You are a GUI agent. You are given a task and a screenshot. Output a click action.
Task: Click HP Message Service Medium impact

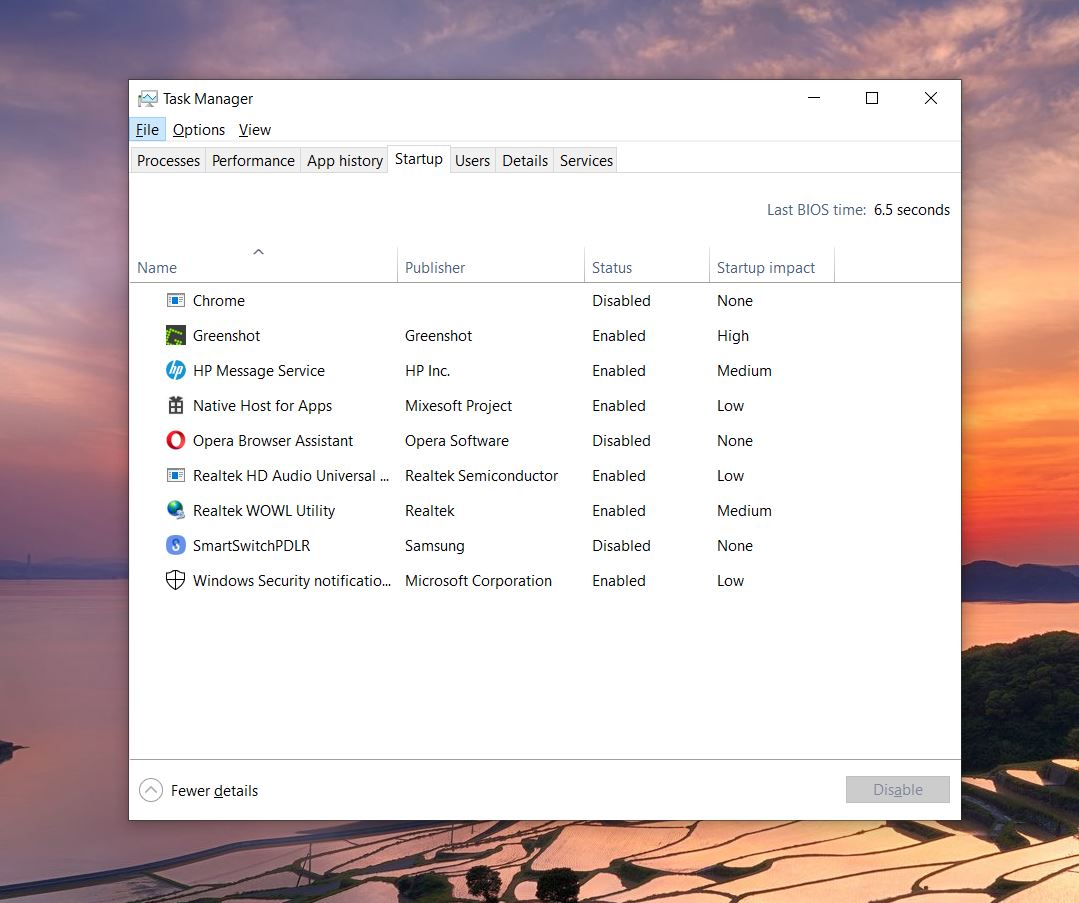[x=744, y=370]
